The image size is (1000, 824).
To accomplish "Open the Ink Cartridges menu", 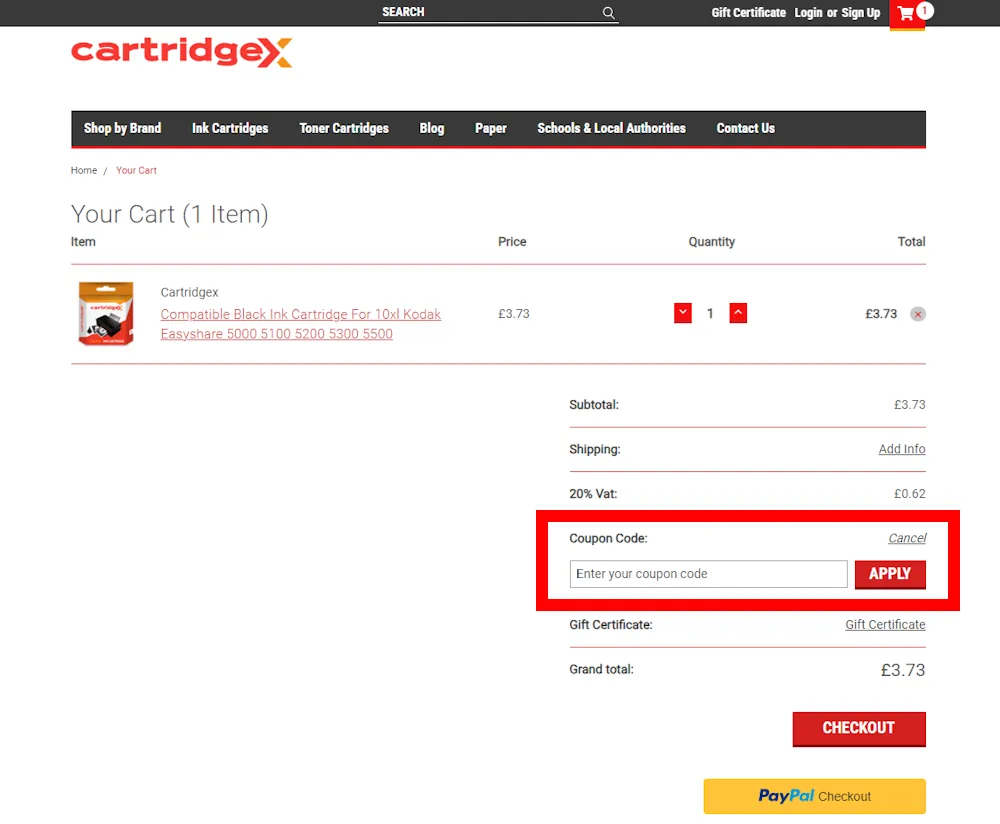I will [x=230, y=128].
